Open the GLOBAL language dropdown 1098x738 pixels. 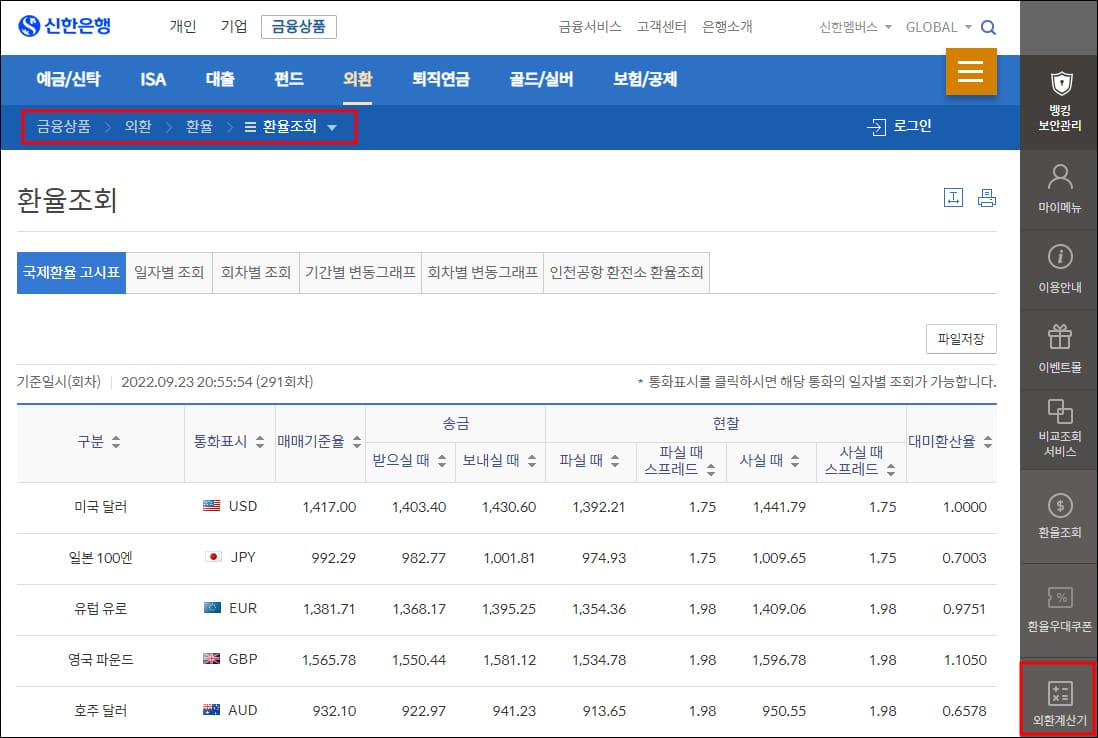tap(937, 27)
